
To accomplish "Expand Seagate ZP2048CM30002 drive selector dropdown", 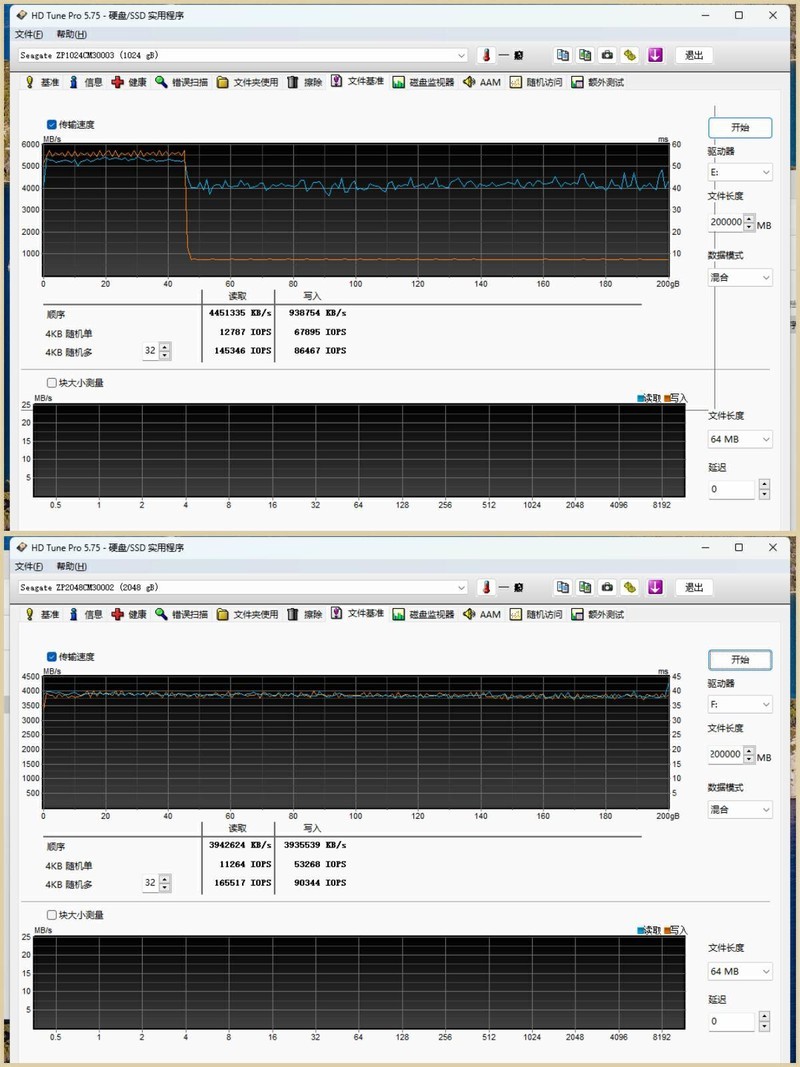I will click(x=461, y=587).
